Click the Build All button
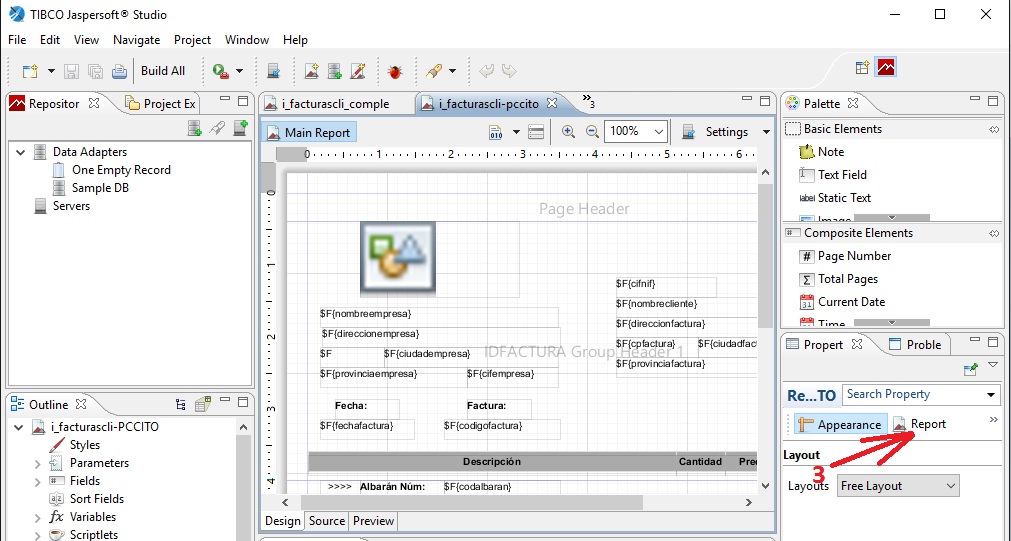This screenshot has width=1011, height=541. coord(163,71)
